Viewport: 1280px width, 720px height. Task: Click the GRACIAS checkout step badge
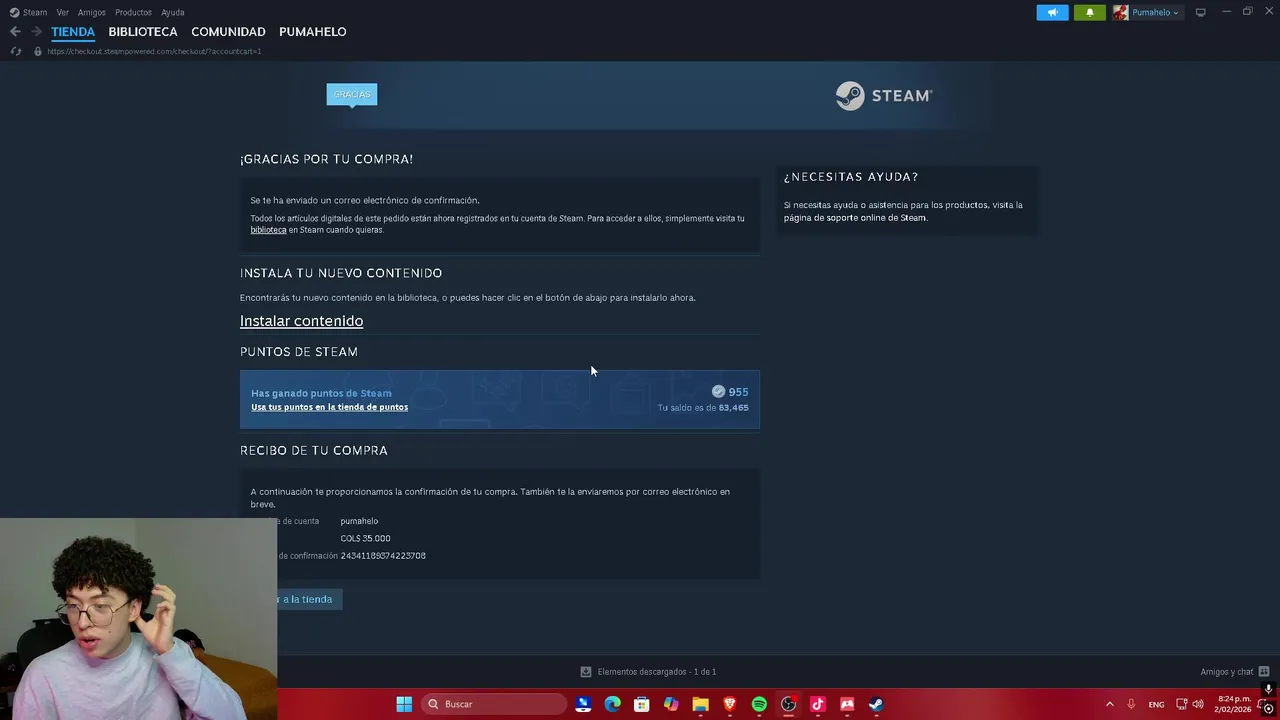coord(352,94)
